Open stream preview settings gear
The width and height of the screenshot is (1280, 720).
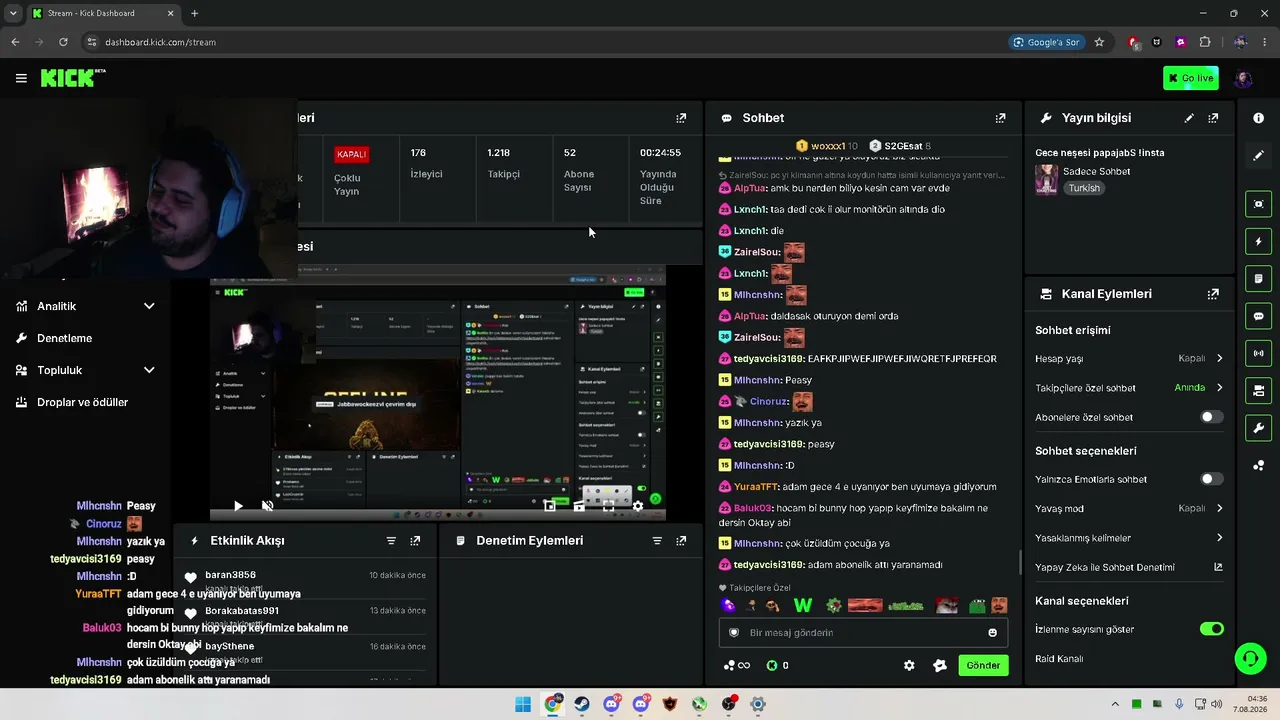[638, 506]
